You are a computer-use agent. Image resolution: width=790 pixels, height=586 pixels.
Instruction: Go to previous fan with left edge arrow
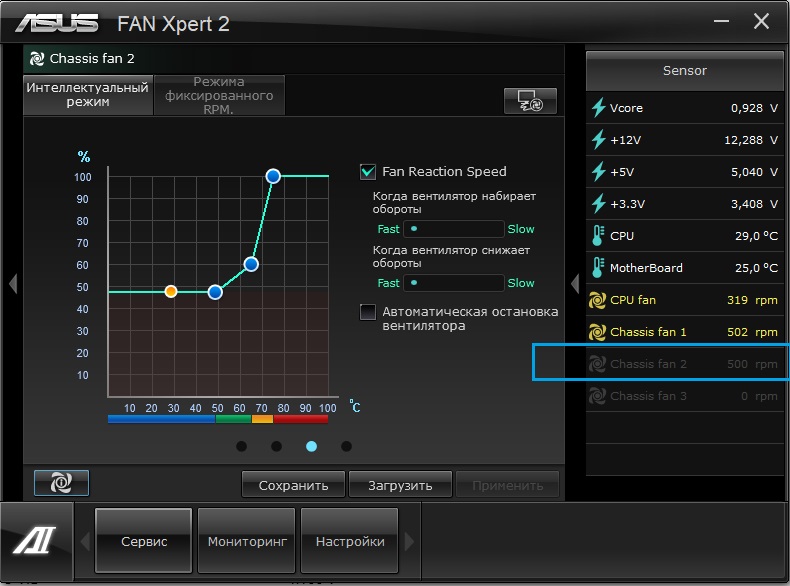(x=13, y=283)
